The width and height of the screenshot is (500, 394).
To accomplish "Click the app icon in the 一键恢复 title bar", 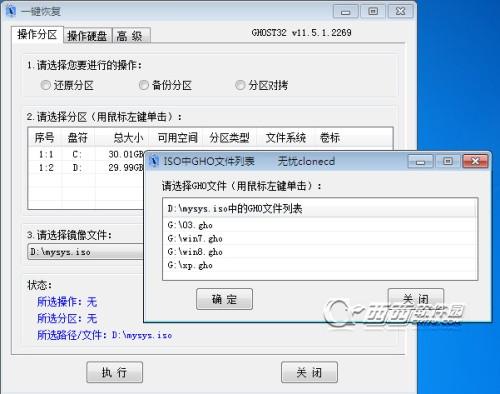I will click(x=11, y=11).
